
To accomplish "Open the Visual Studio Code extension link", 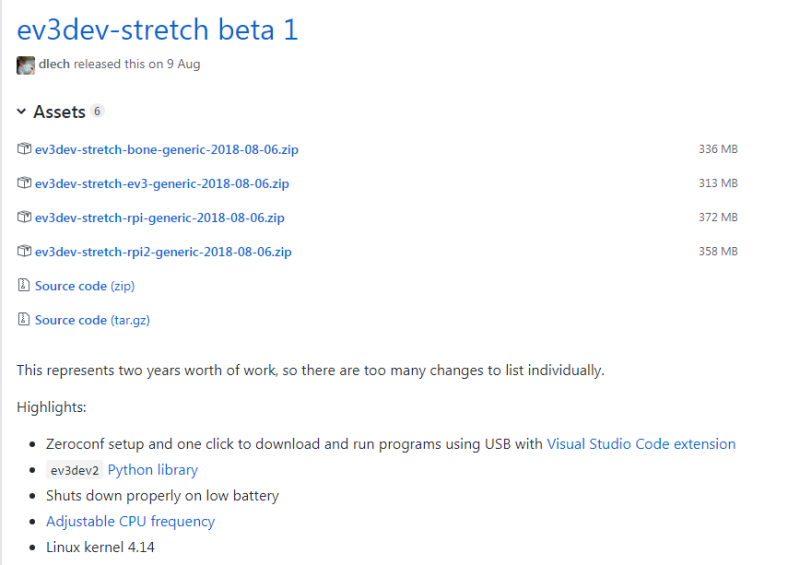I will tap(641, 444).
